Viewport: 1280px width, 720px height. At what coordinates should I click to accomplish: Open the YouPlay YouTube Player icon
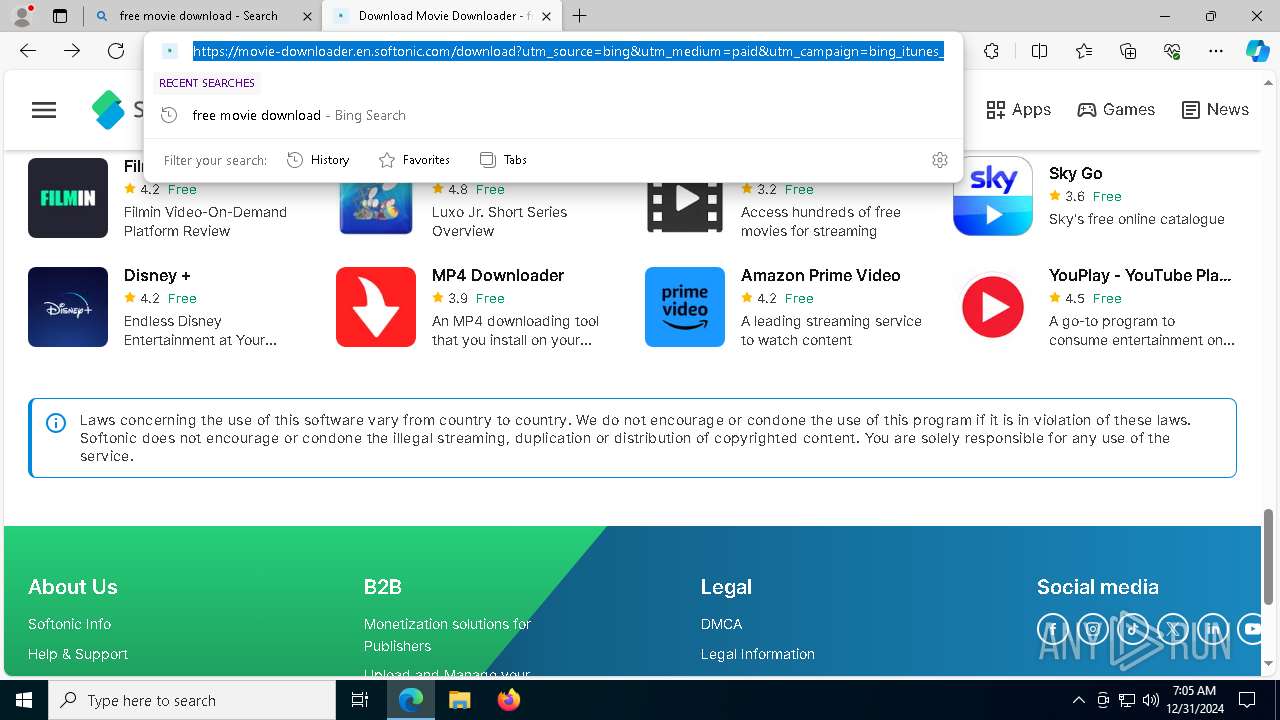[993, 307]
